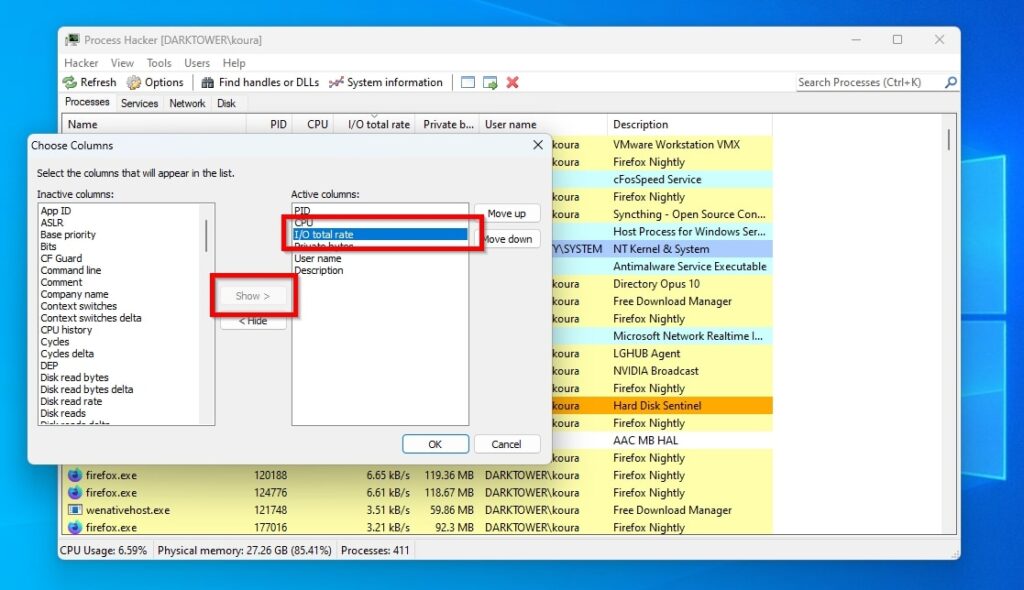Switch to the Network tab
The width and height of the screenshot is (1024, 590).
(186, 102)
